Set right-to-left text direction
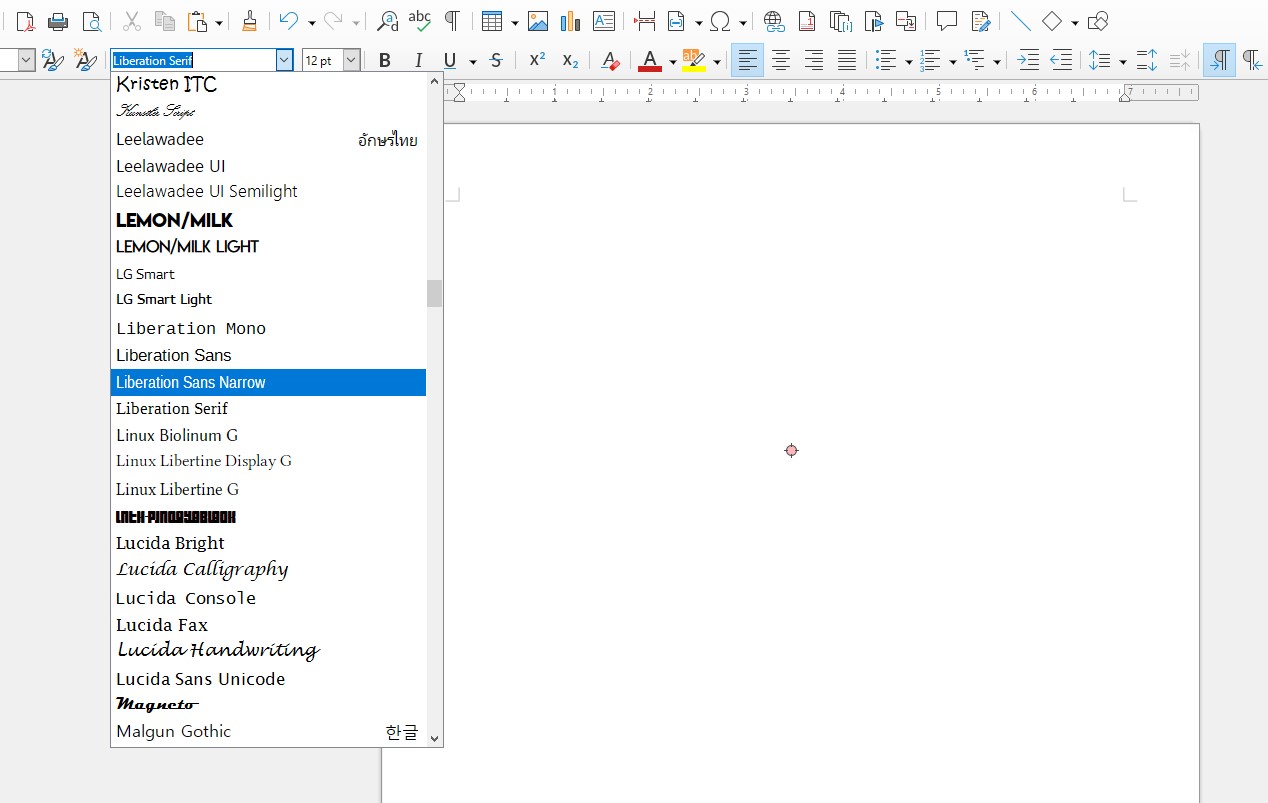This screenshot has width=1268, height=803. pos(1252,61)
